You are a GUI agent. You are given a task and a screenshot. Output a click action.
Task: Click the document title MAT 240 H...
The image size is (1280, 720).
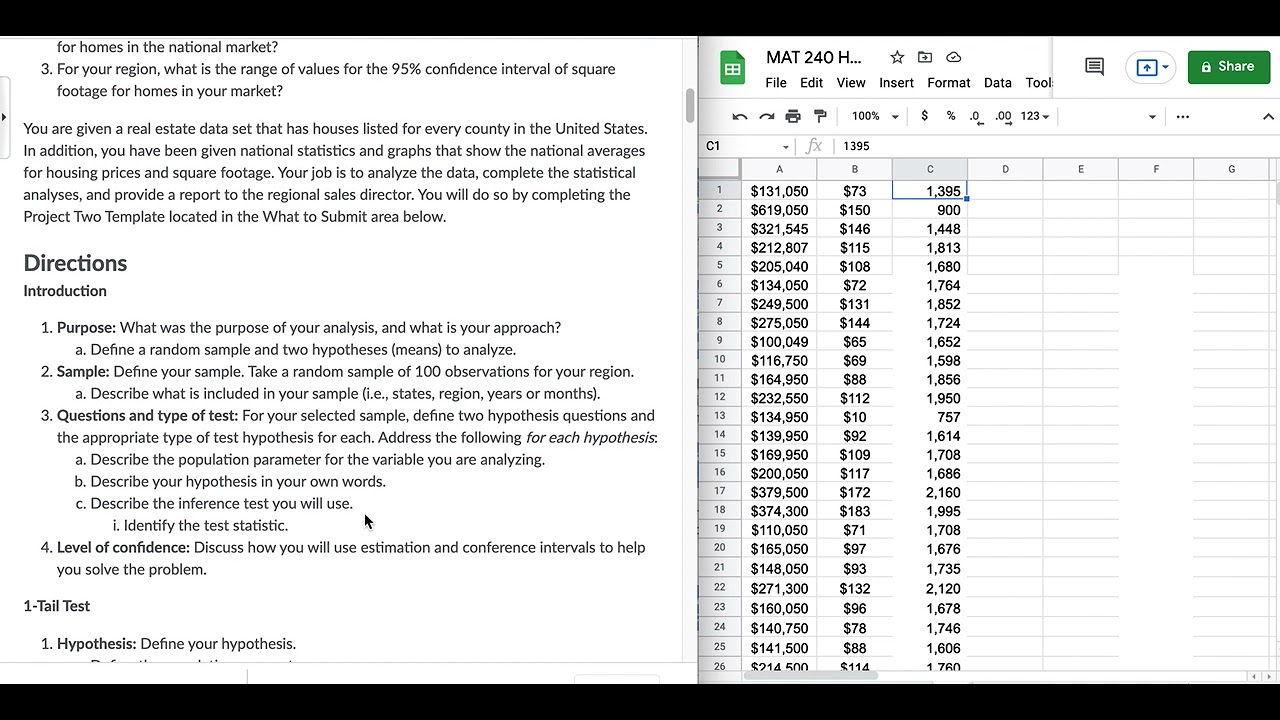(813, 57)
